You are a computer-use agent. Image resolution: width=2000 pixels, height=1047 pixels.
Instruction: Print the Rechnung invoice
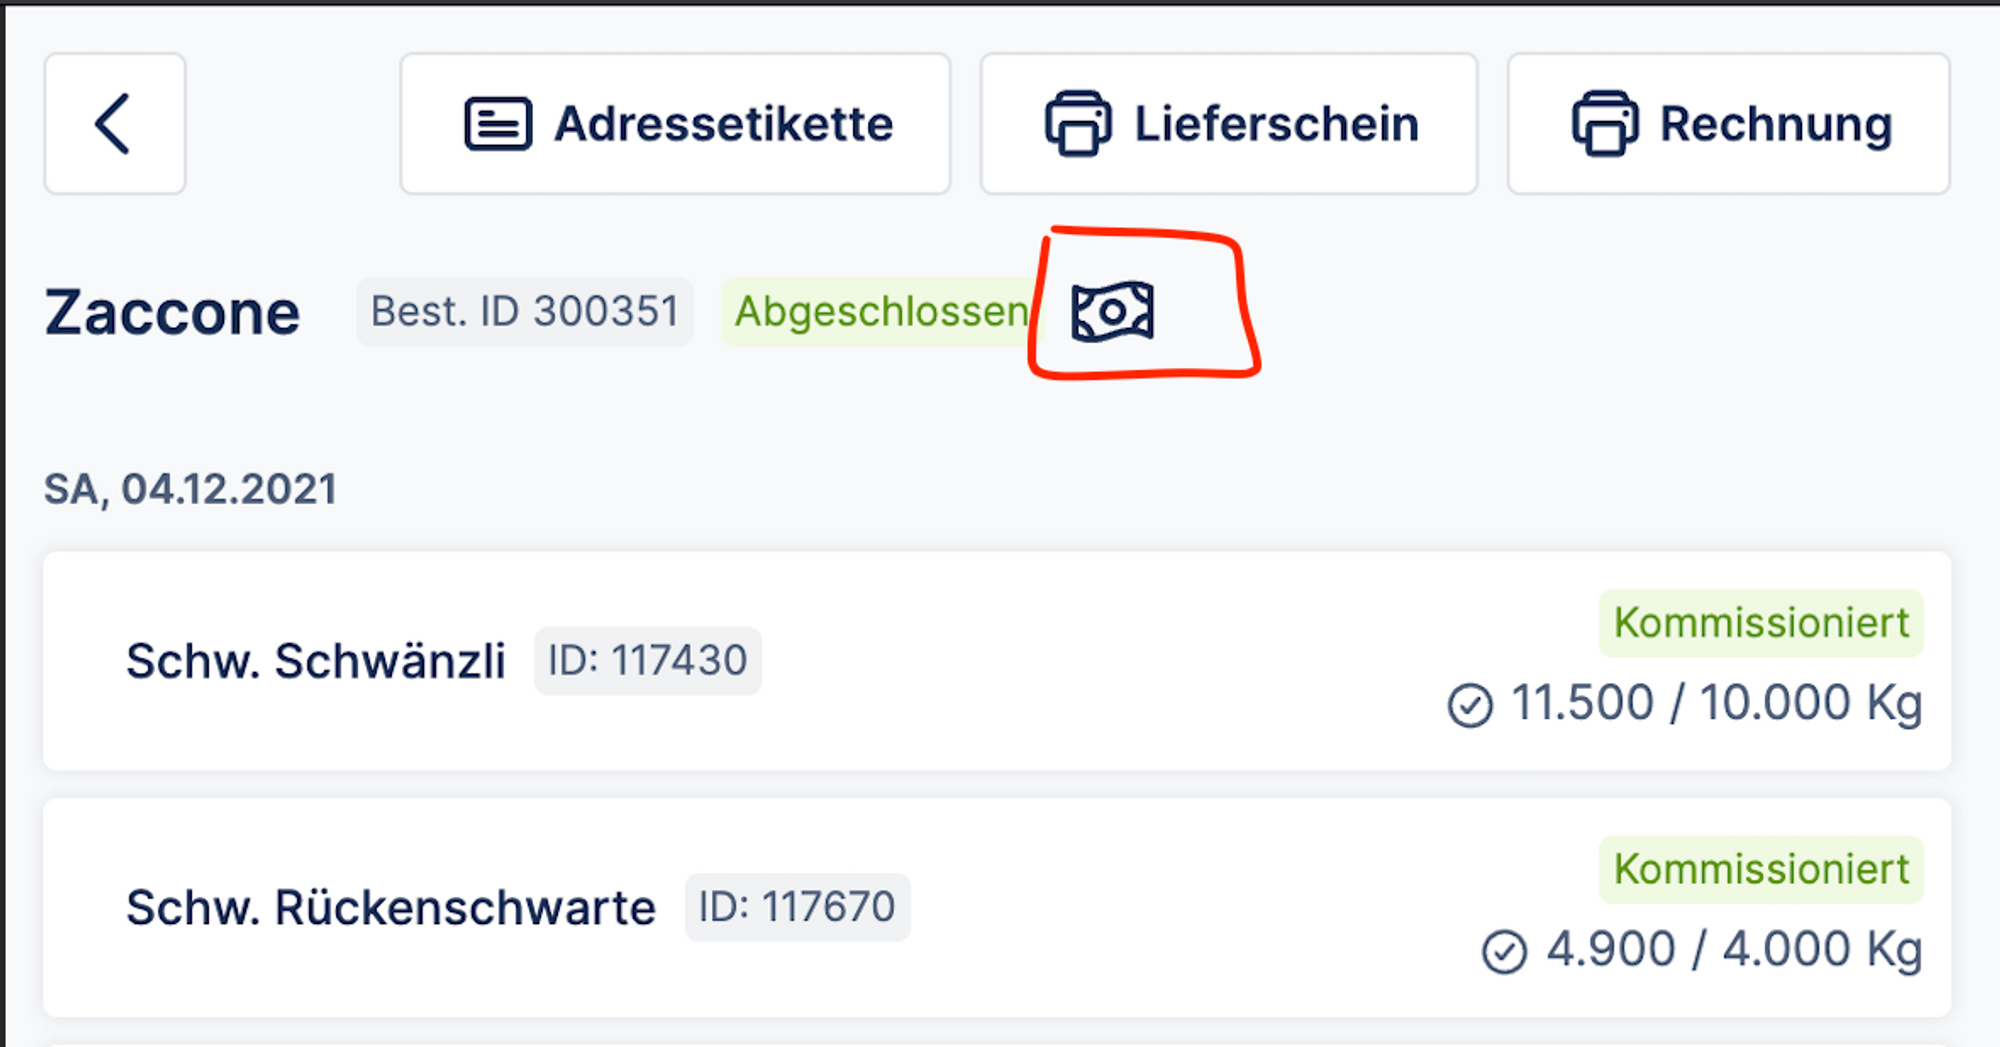[1728, 124]
